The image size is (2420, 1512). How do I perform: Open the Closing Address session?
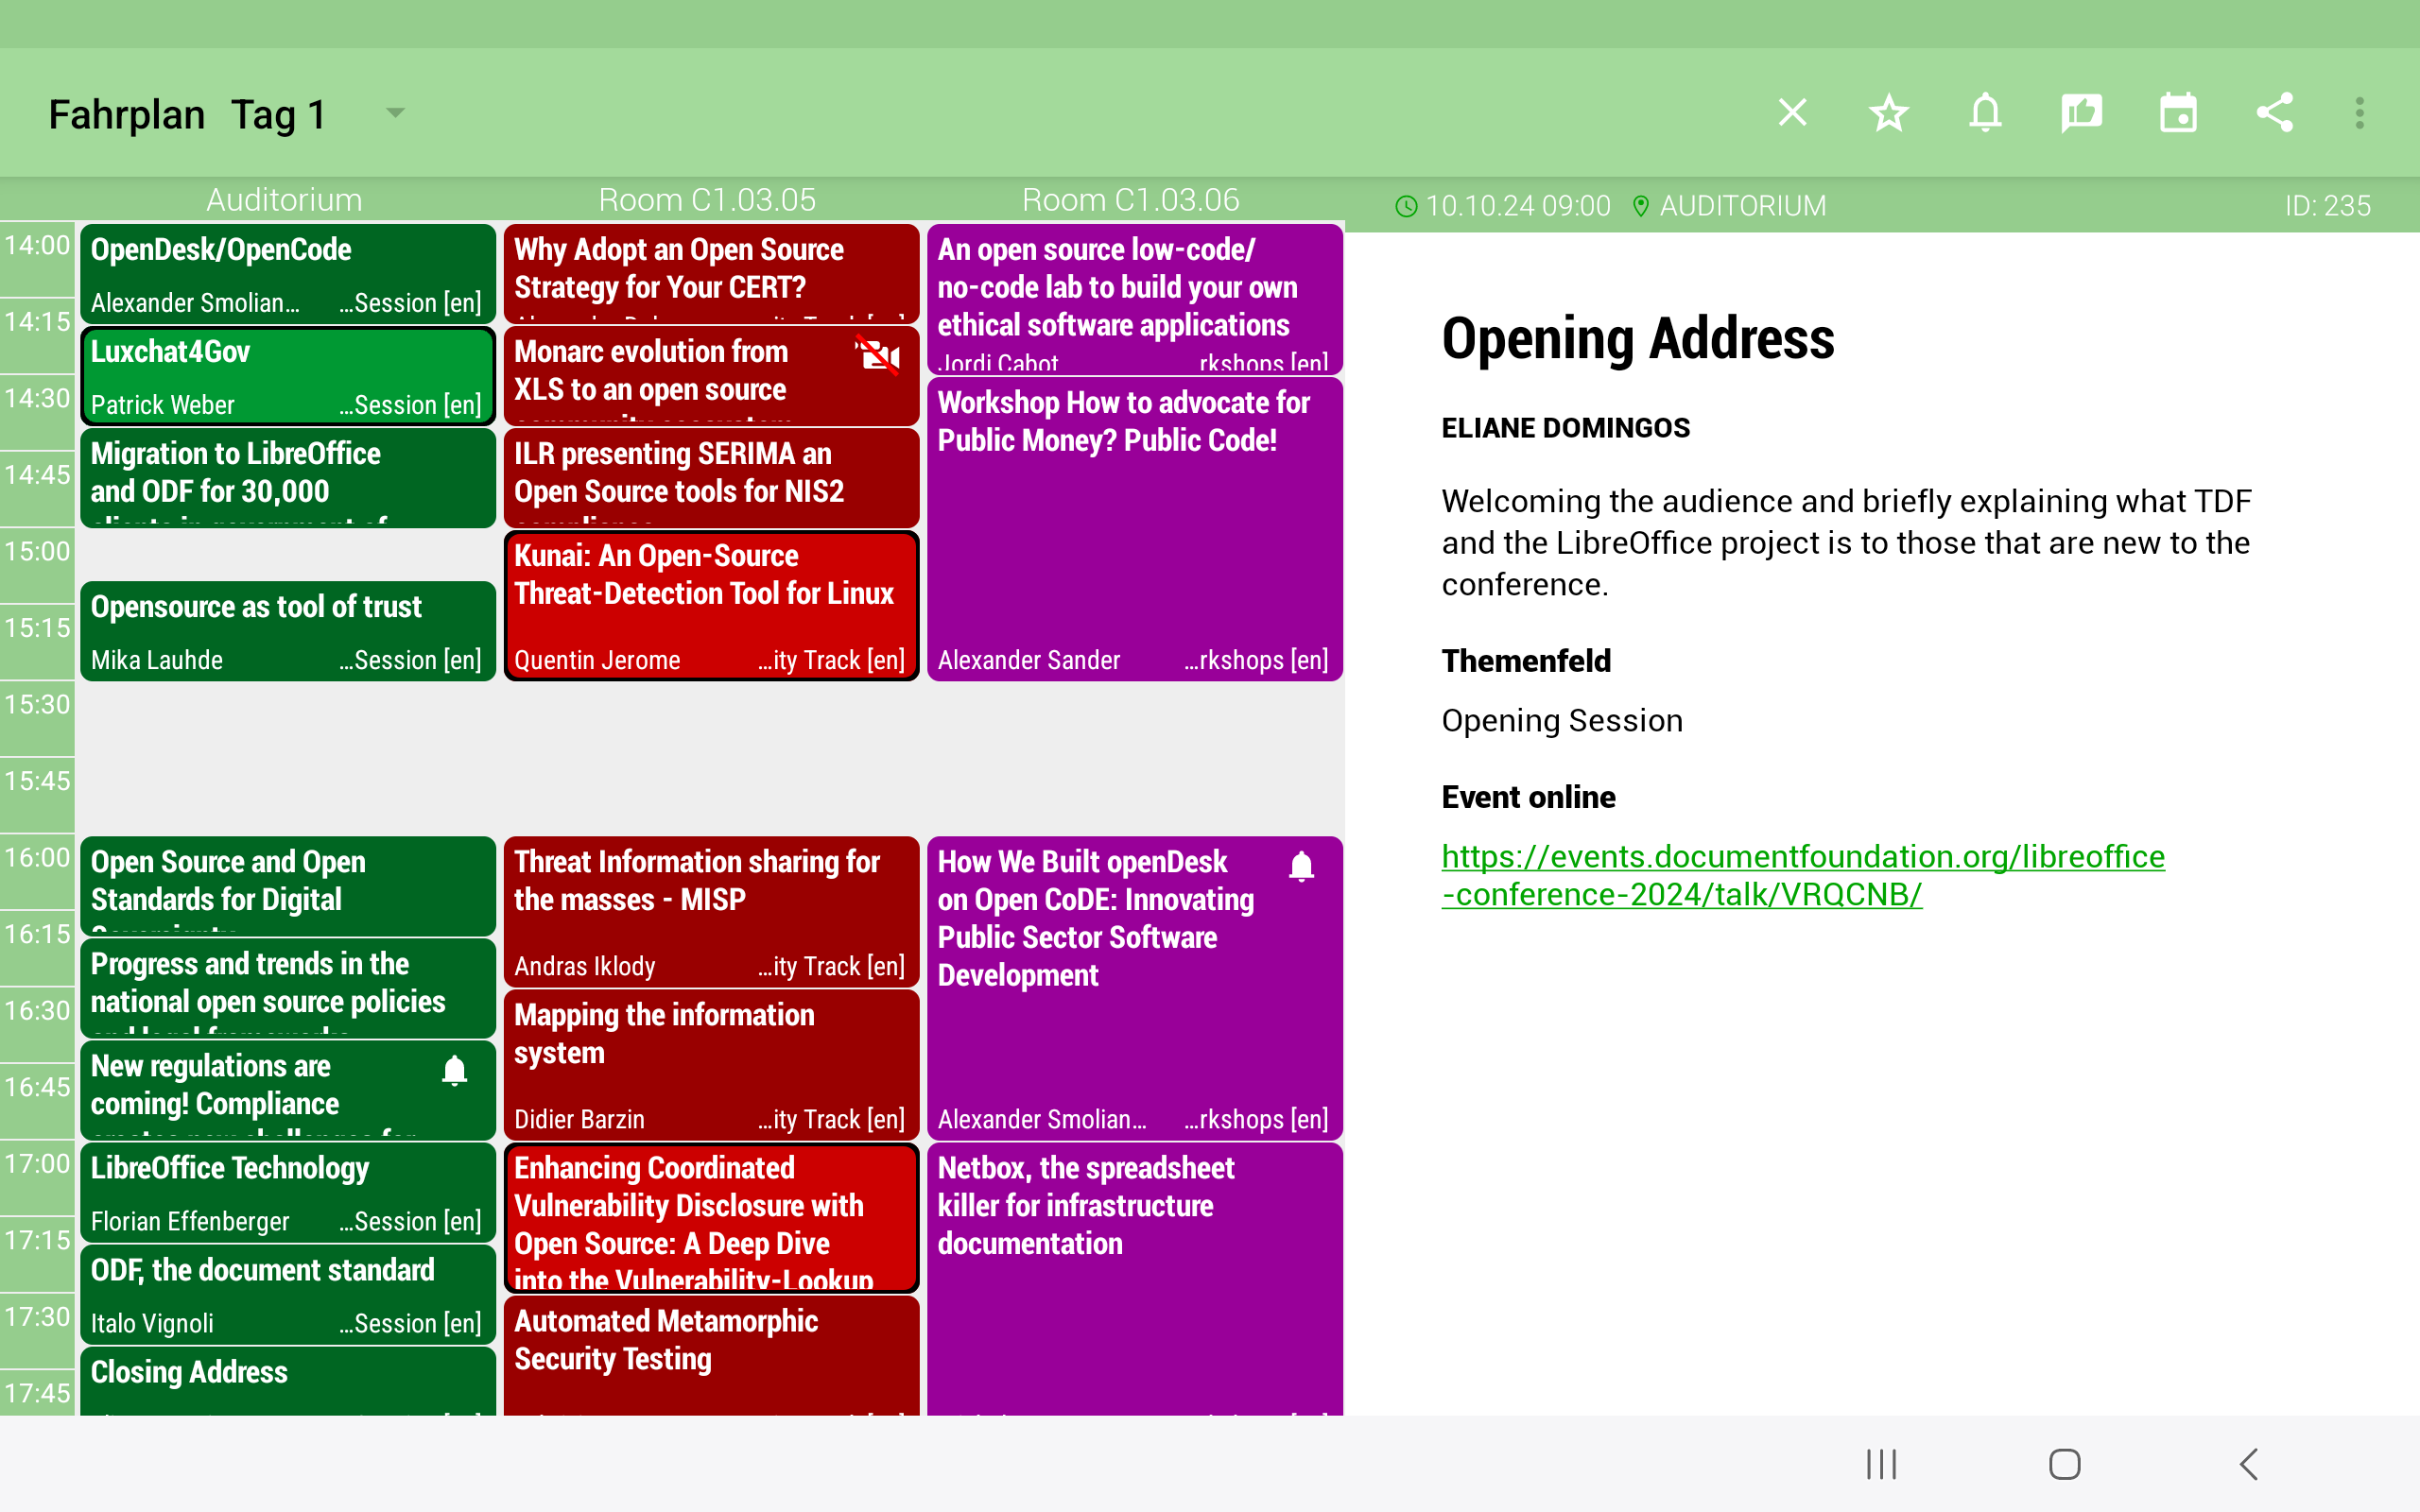[288, 1381]
